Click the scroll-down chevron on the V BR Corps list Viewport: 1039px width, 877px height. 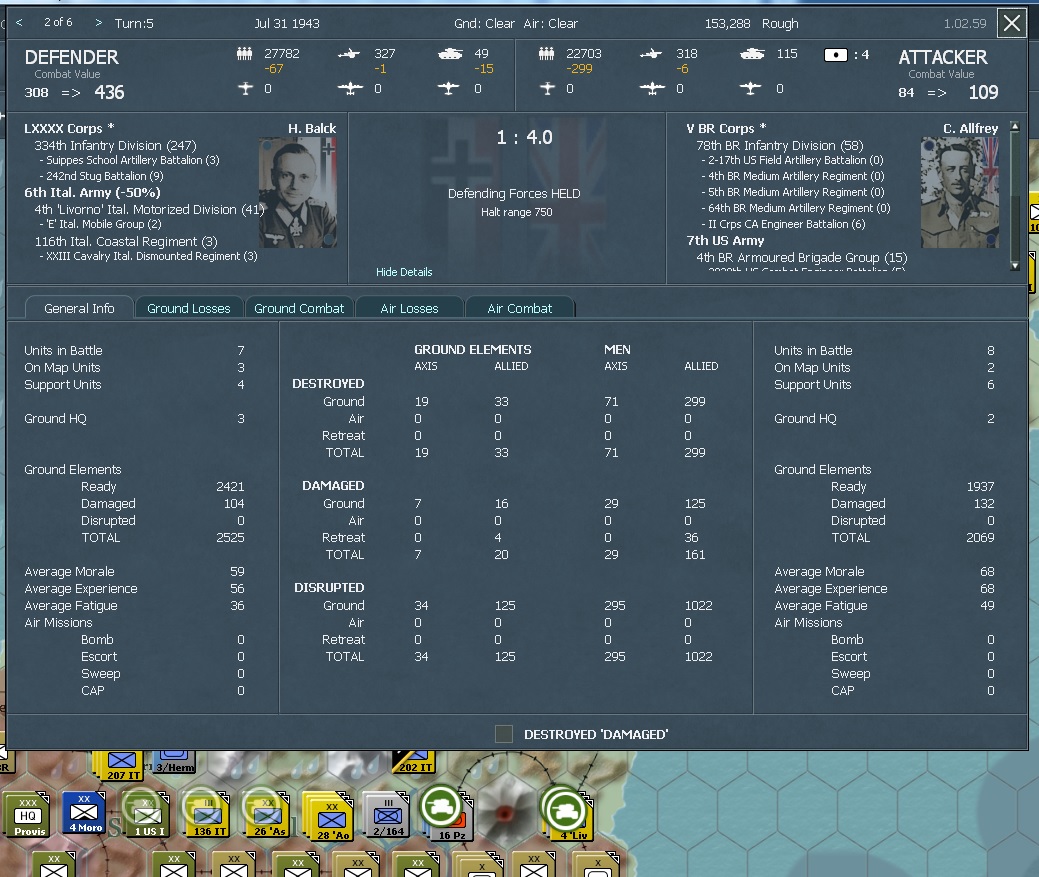(x=1014, y=265)
